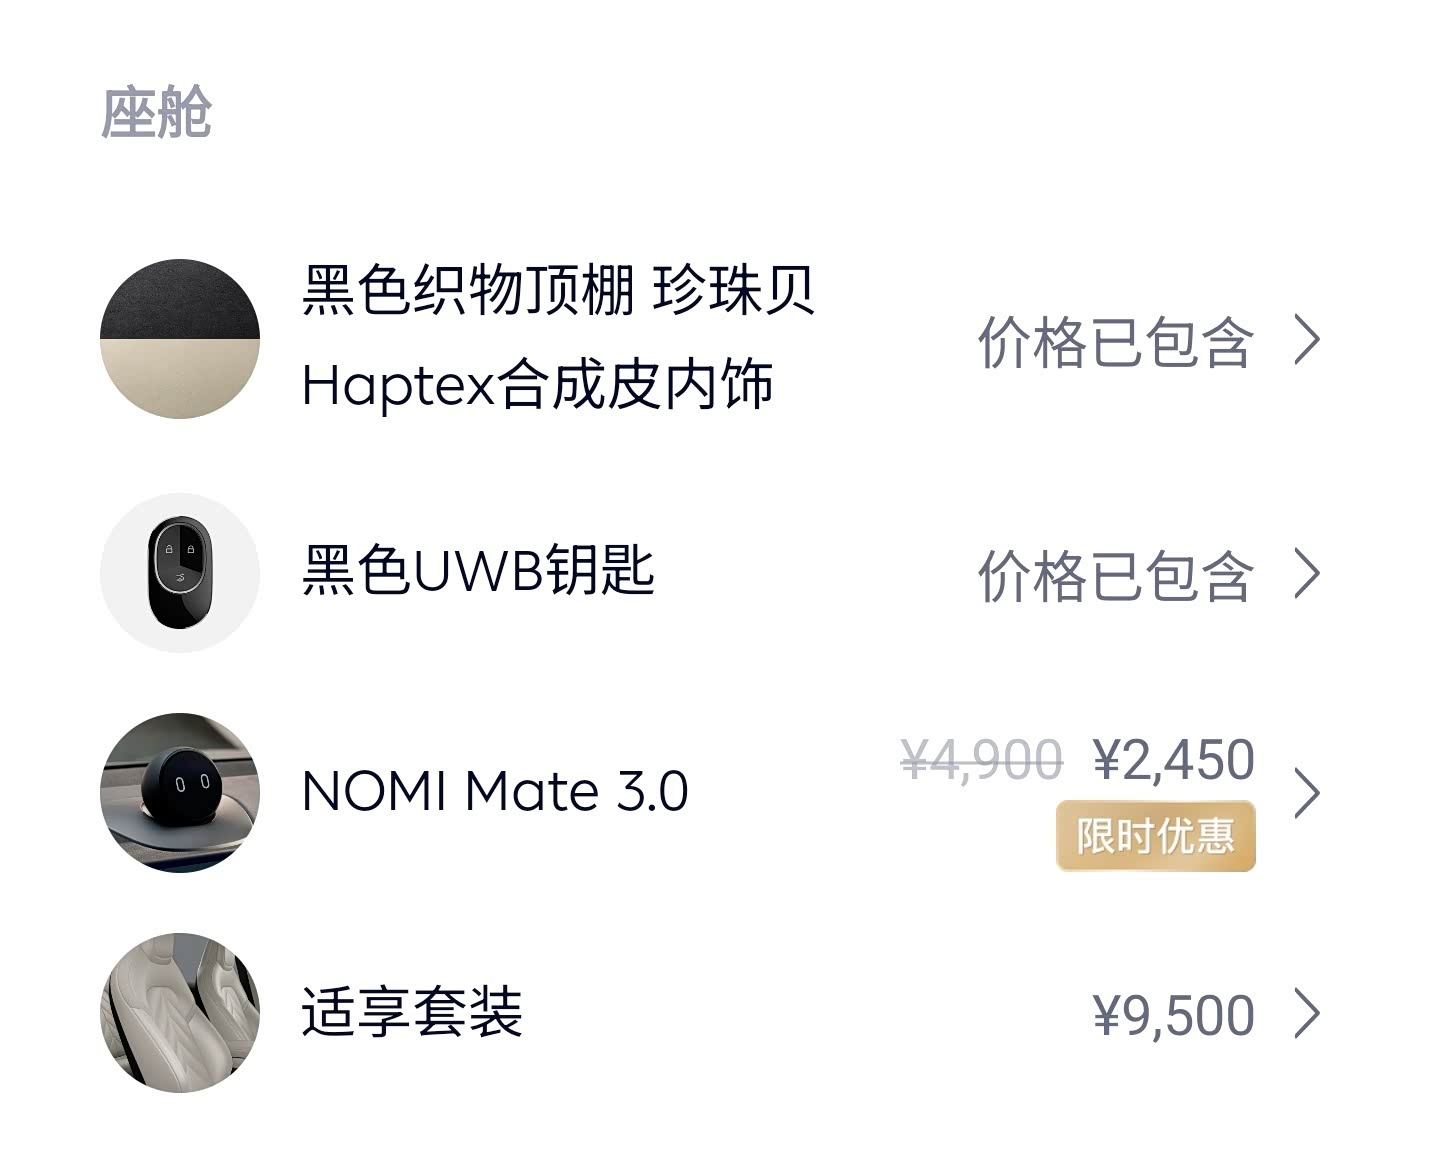Image resolution: width=1440 pixels, height=1167 pixels.
Task: Open the 适享套装 package label
Action: [x=412, y=1012]
